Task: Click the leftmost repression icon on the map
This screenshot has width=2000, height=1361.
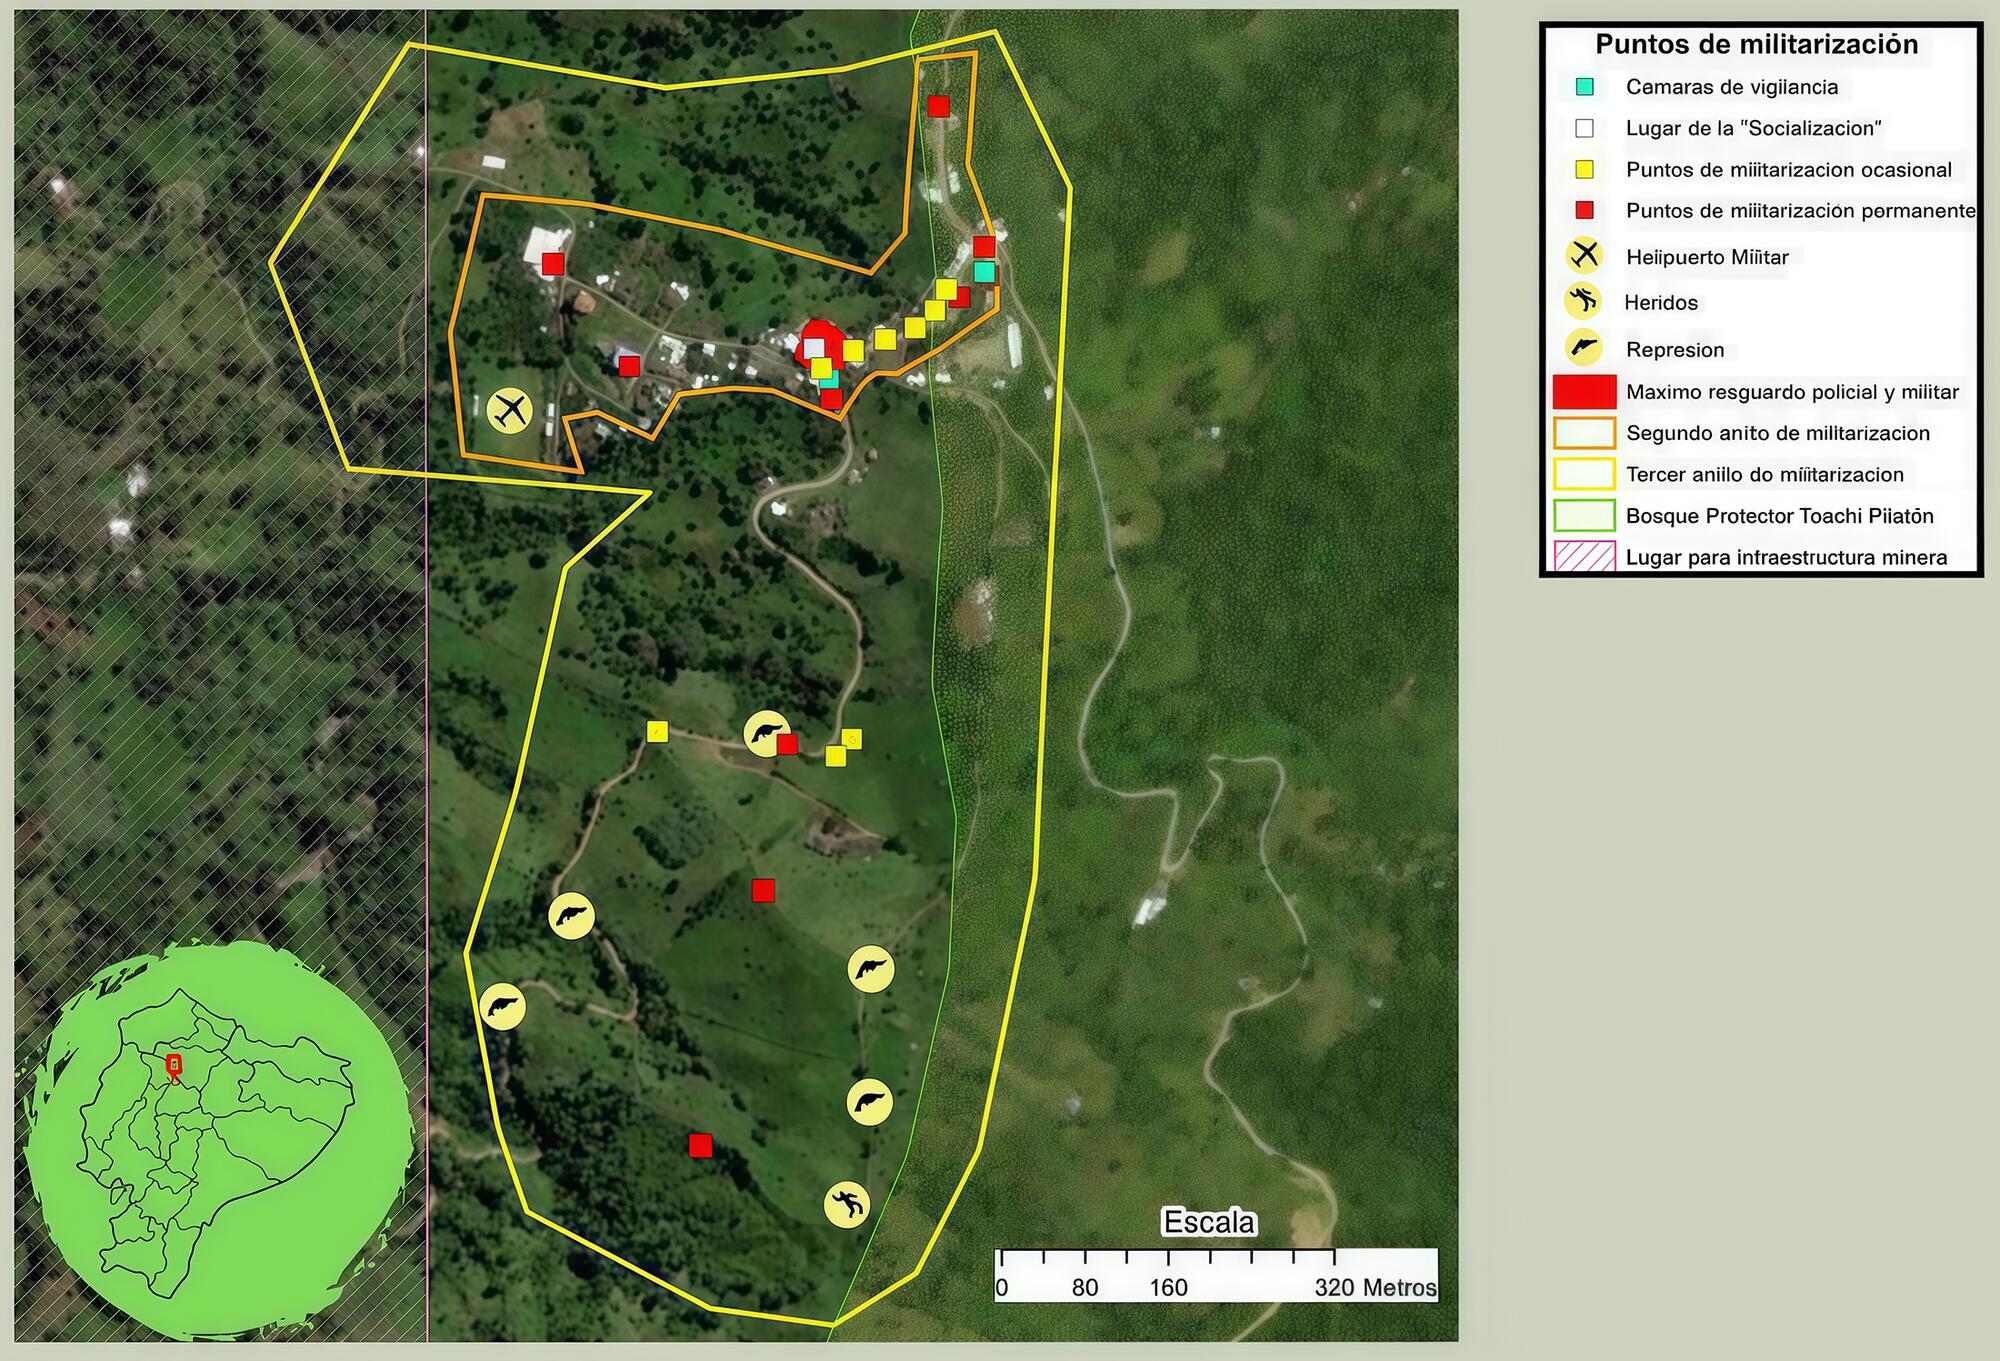Action: click(502, 1006)
